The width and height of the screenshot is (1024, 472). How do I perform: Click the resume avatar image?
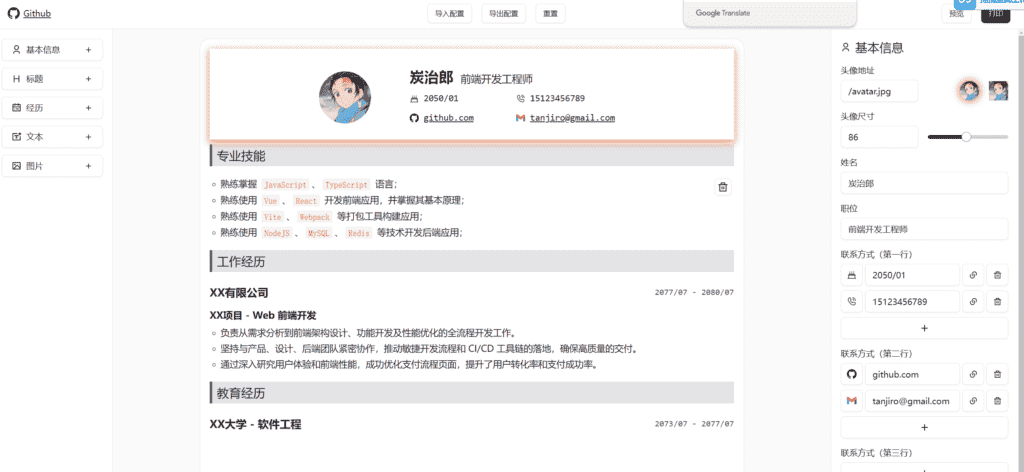[345, 97]
